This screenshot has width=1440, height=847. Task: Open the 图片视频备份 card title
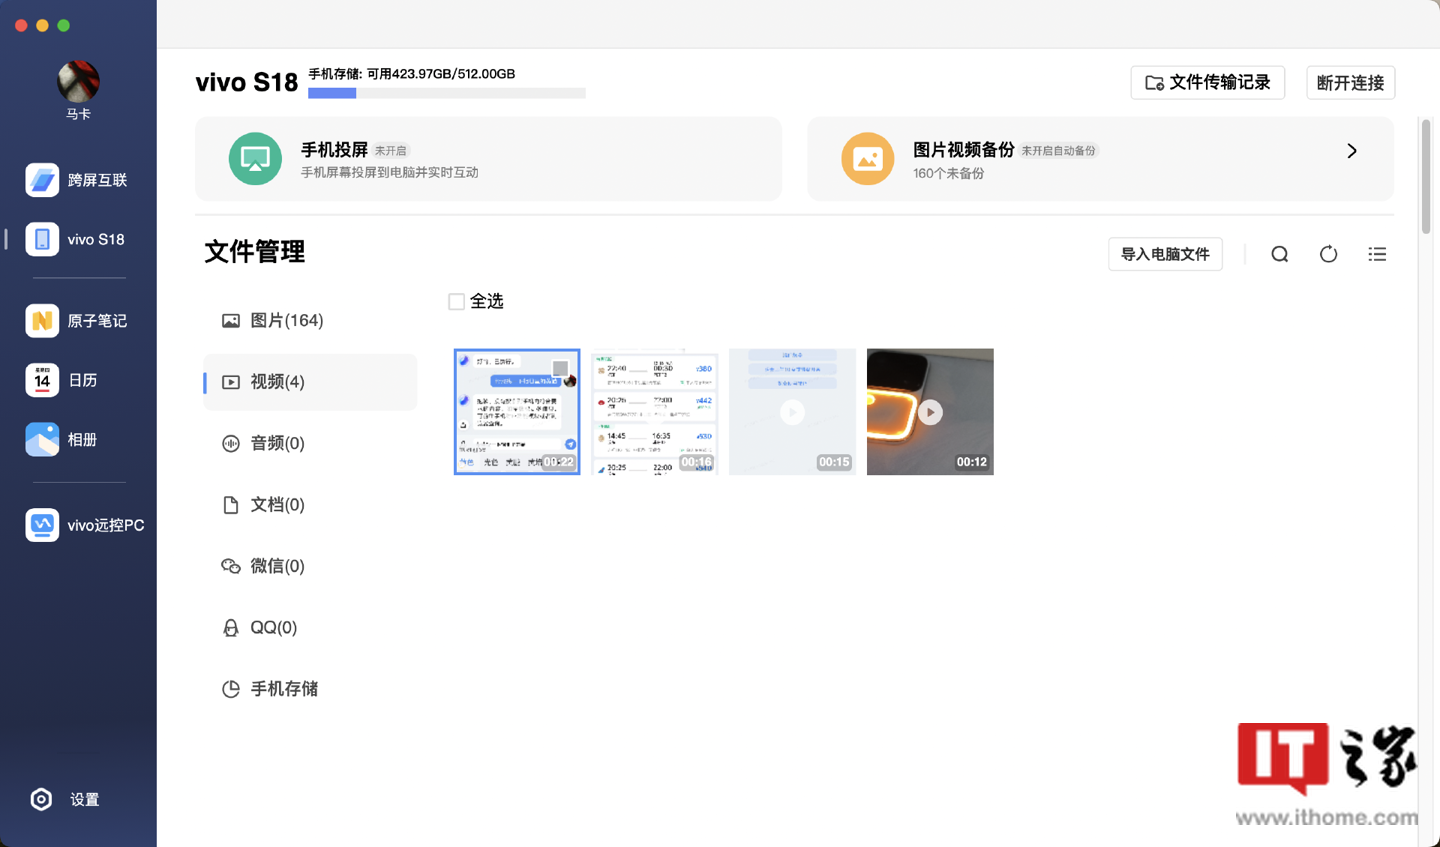pos(964,150)
